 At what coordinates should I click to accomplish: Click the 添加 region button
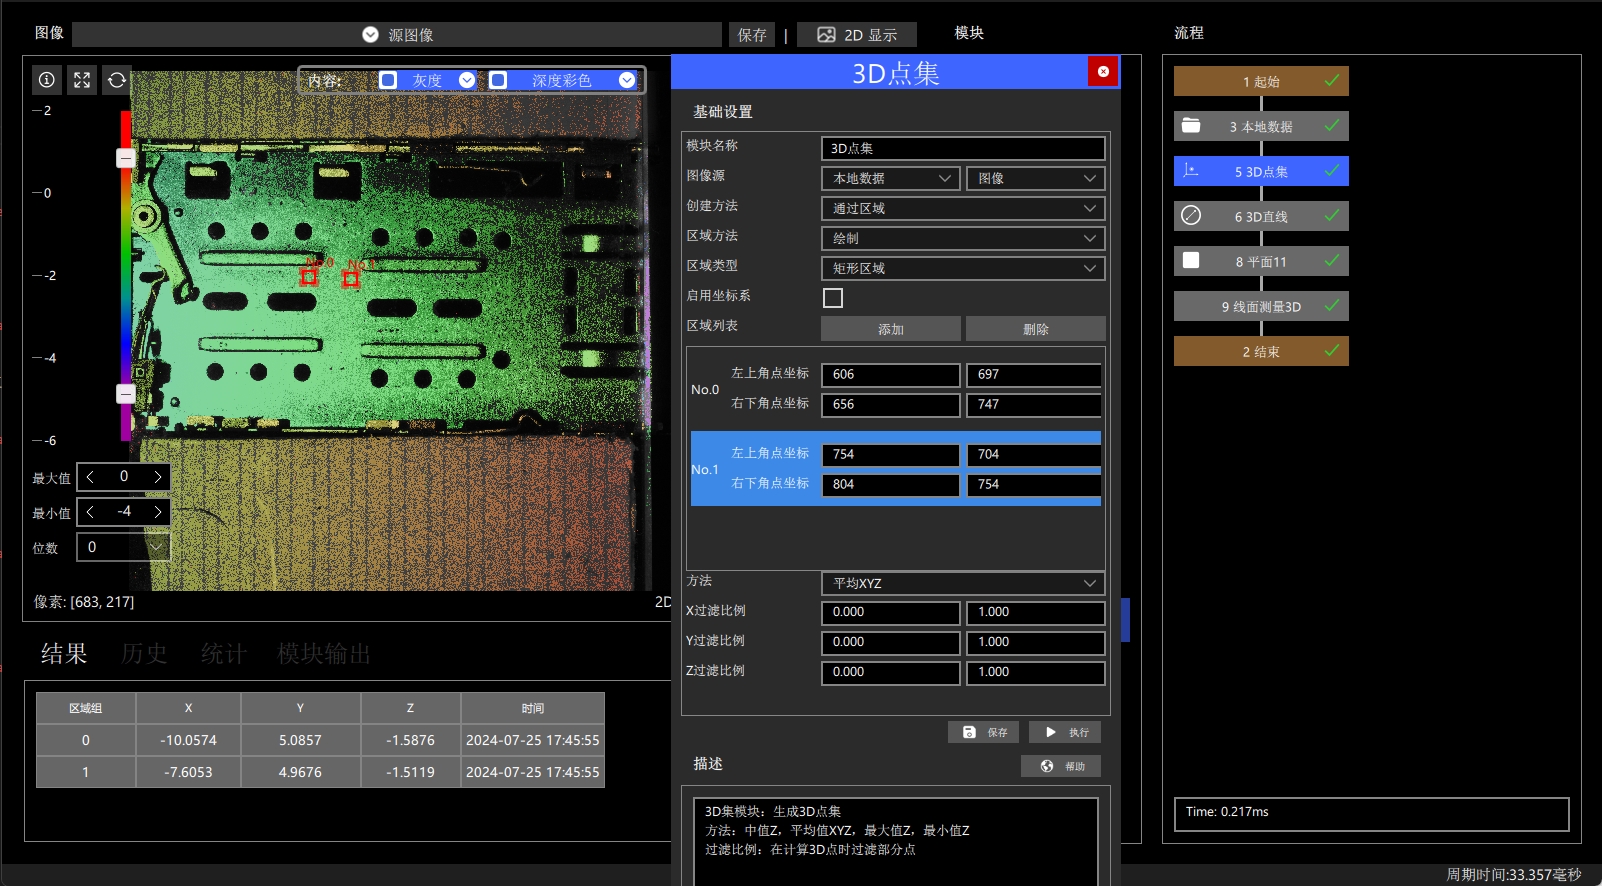point(891,329)
